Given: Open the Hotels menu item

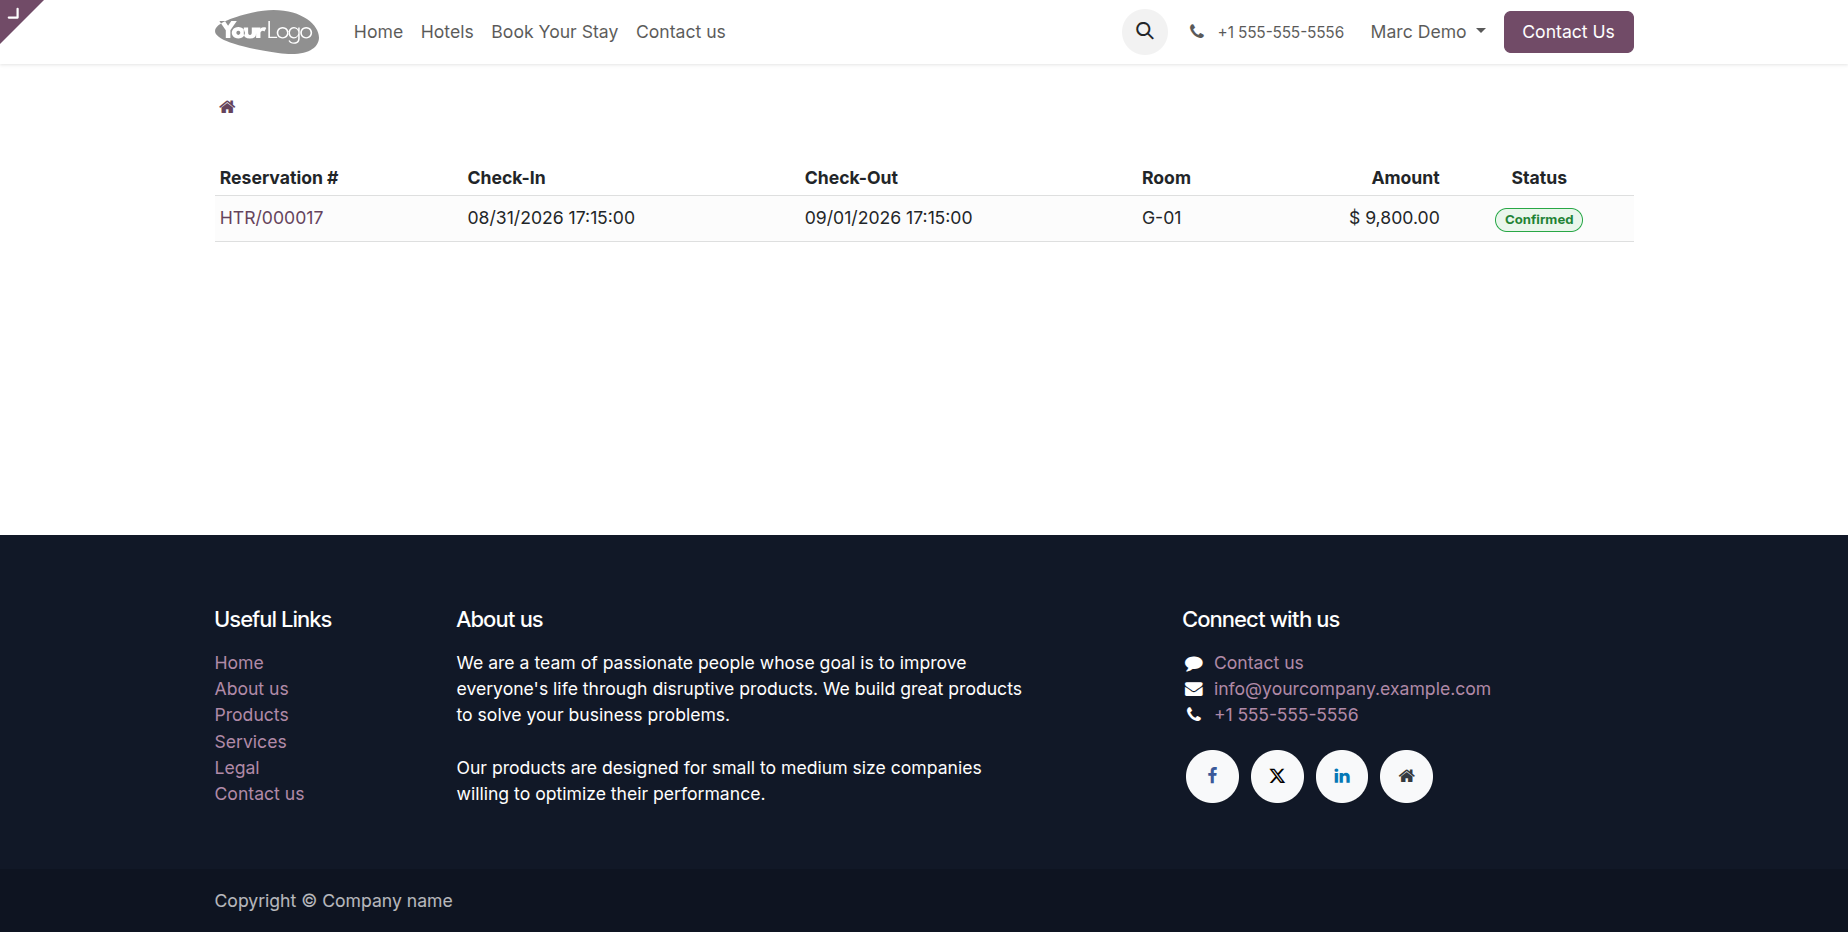Looking at the screenshot, I should tap(447, 32).
